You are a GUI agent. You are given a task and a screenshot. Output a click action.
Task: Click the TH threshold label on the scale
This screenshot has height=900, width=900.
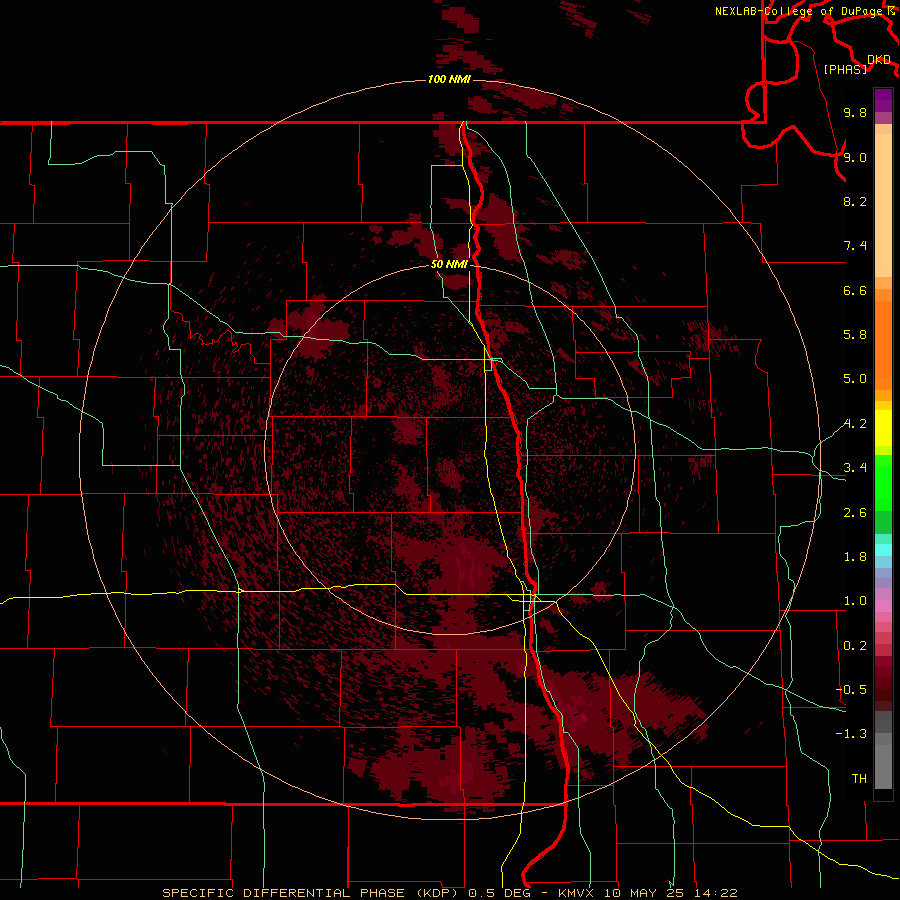[x=859, y=779]
